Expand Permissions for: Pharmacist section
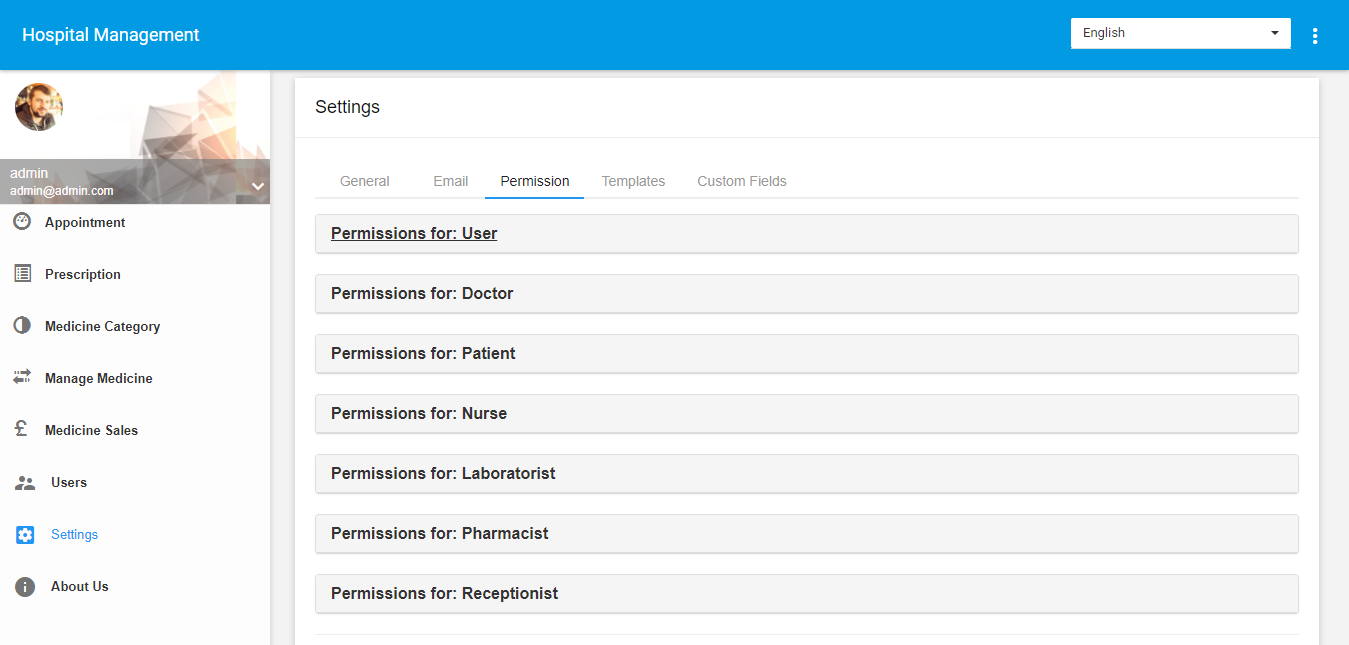This screenshot has width=1349, height=645. (x=807, y=533)
